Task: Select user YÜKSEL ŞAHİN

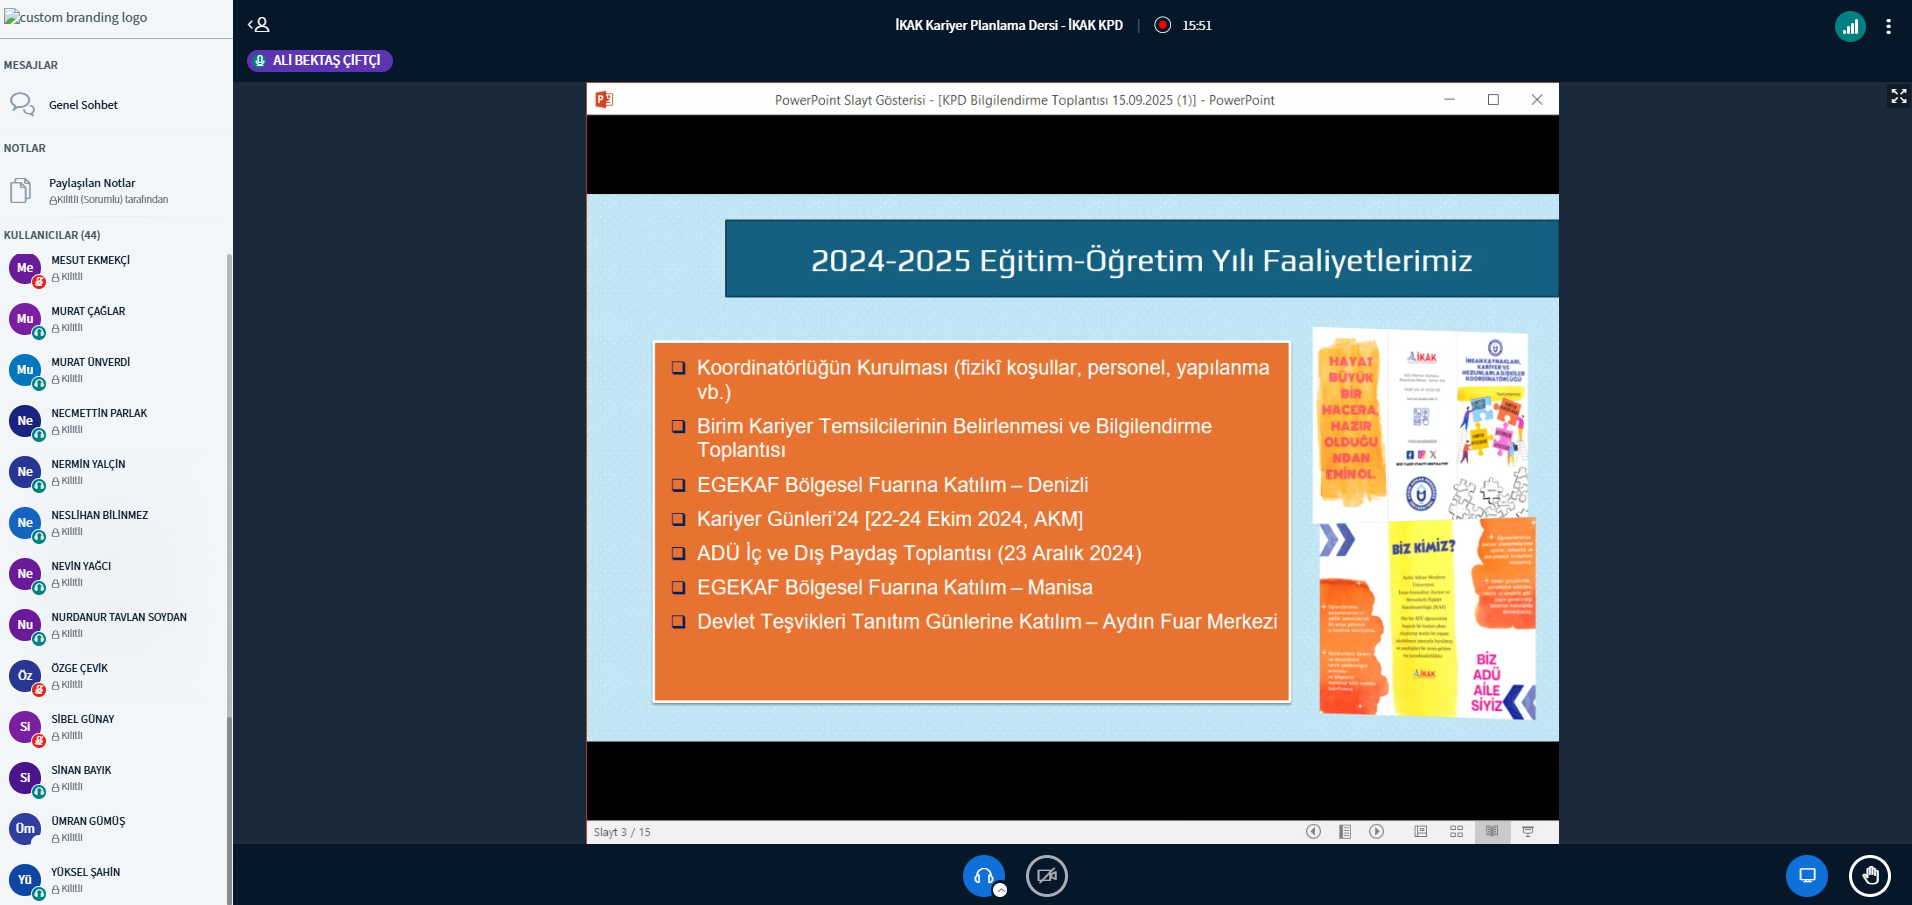Action: click(x=114, y=880)
